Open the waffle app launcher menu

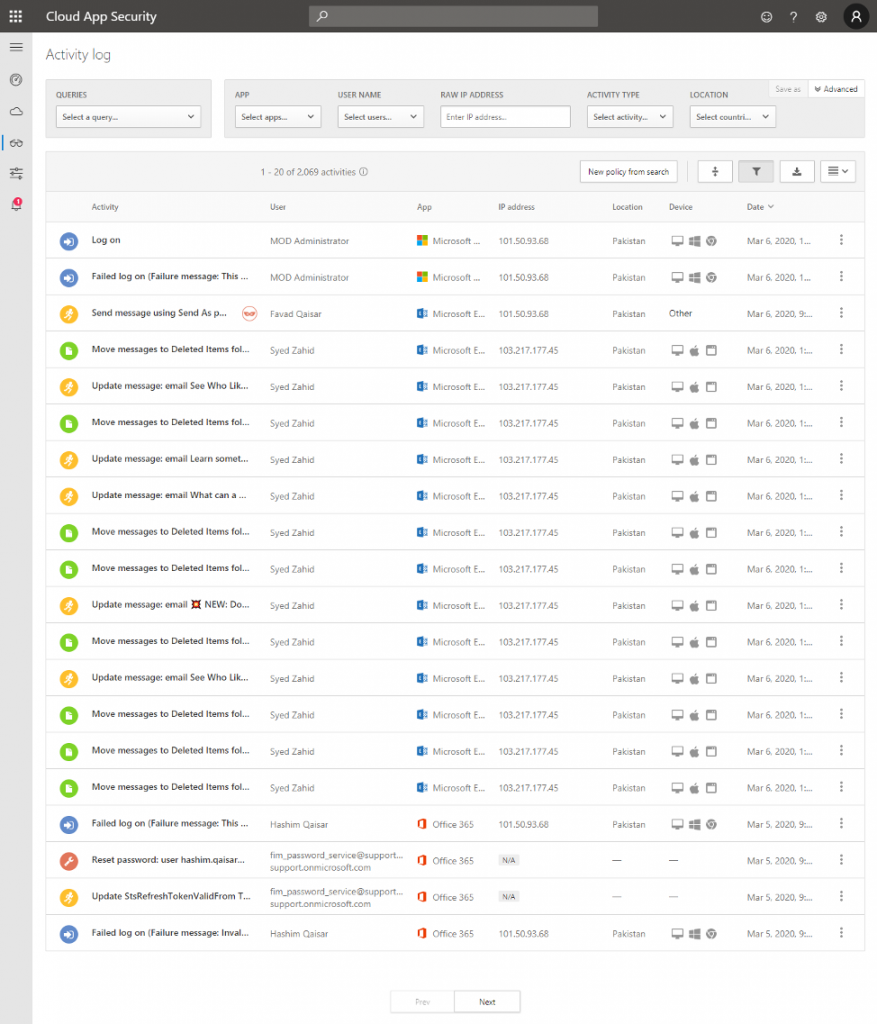[15, 16]
